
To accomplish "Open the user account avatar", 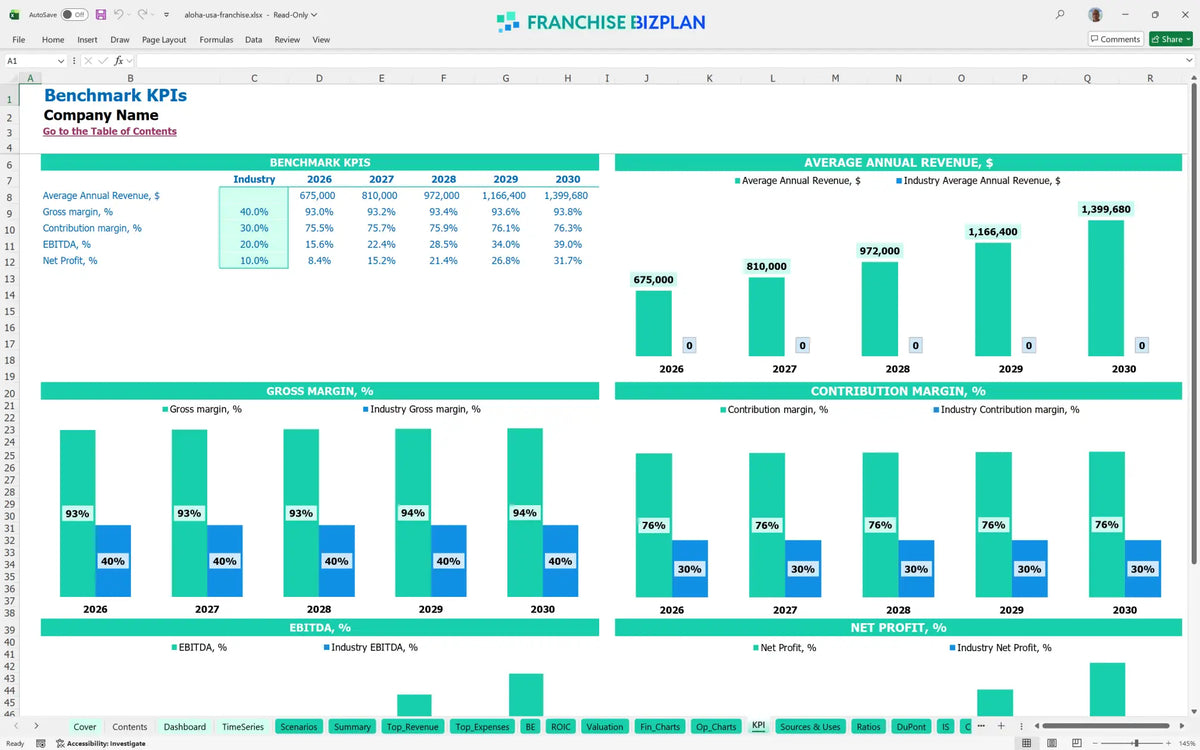I will tap(1096, 15).
